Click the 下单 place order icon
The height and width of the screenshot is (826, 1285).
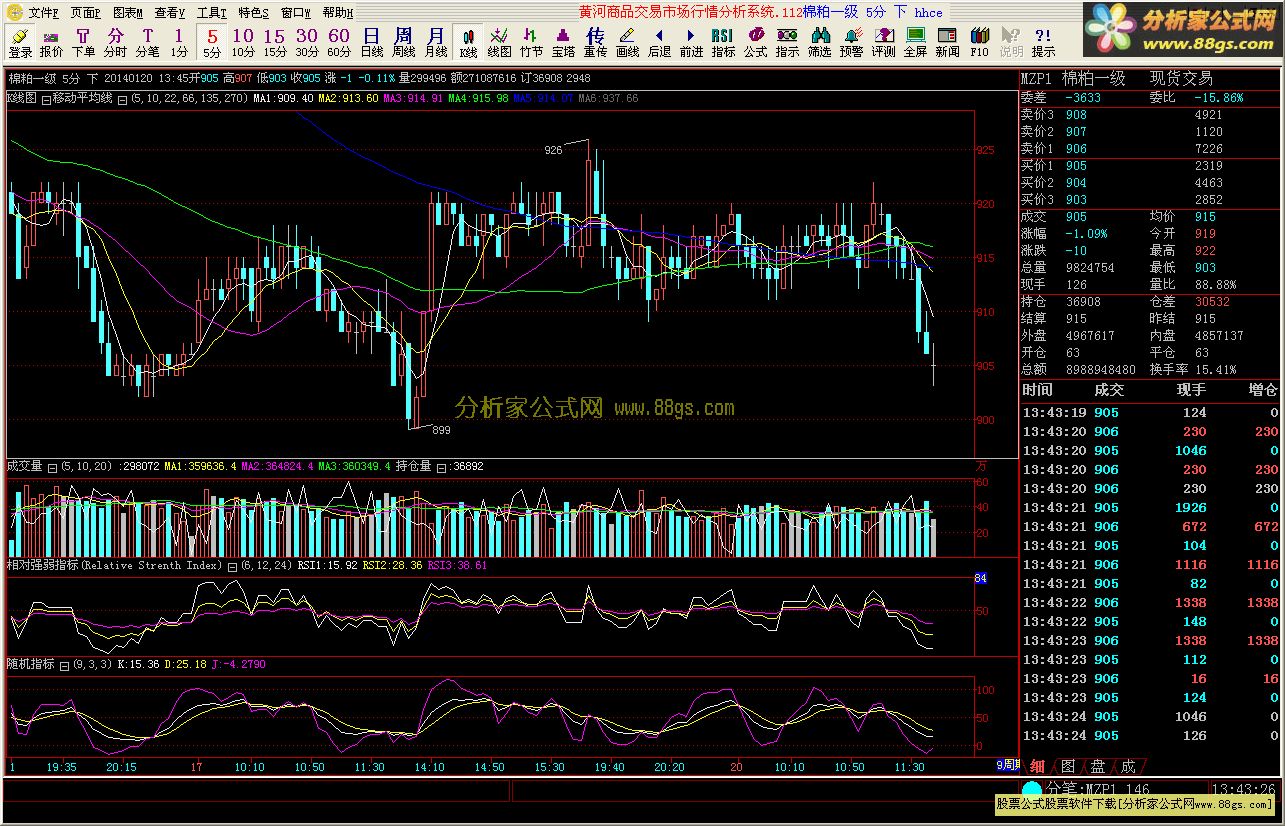pyautogui.click(x=84, y=42)
